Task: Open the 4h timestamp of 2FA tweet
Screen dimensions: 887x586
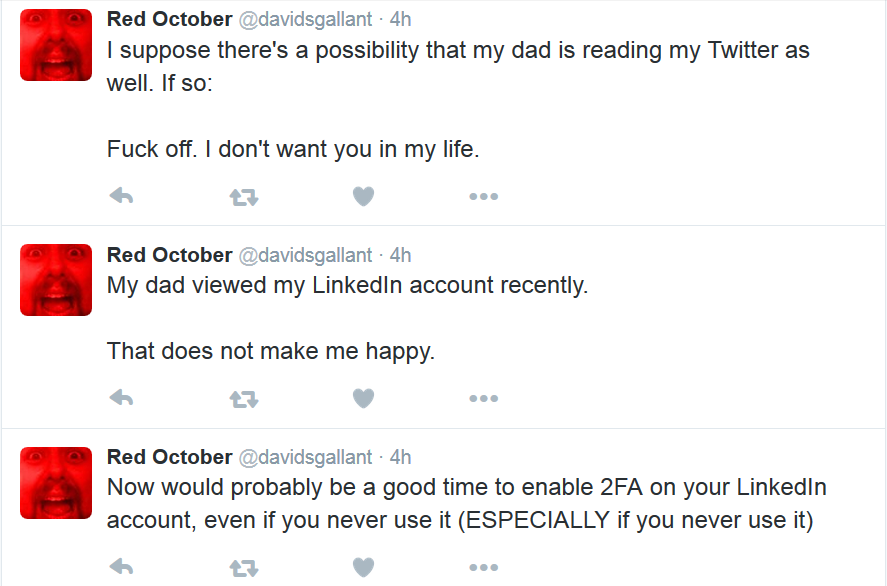Action: (x=401, y=457)
